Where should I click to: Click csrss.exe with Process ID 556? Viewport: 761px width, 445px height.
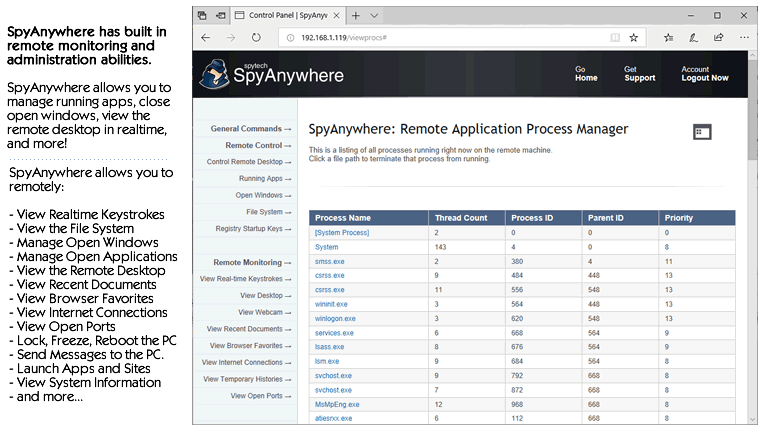330,290
